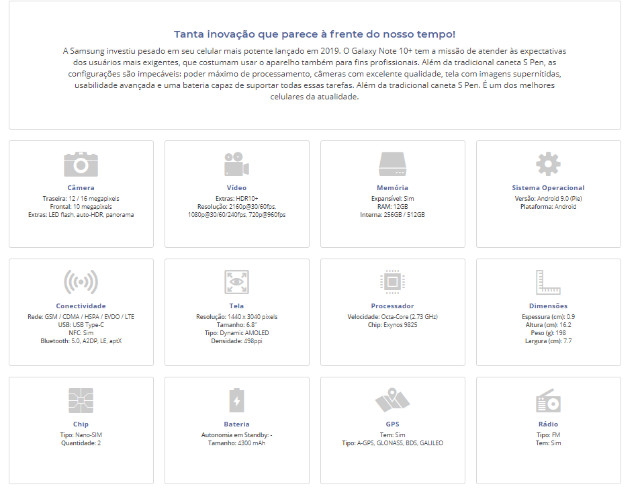Click 'Bluetooth: 5.0, A2DP, LE, aptX' line
The image size is (640, 495).
pyautogui.click(x=81, y=341)
